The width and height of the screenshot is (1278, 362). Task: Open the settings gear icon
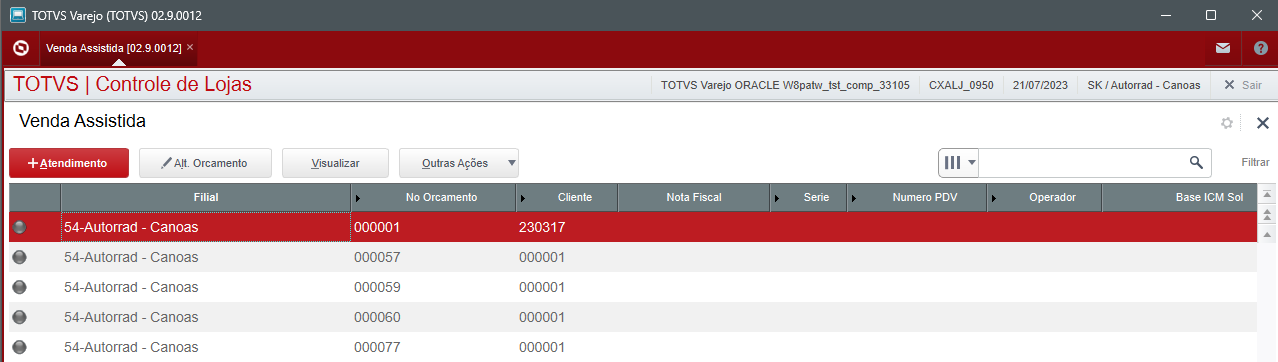click(x=1227, y=123)
